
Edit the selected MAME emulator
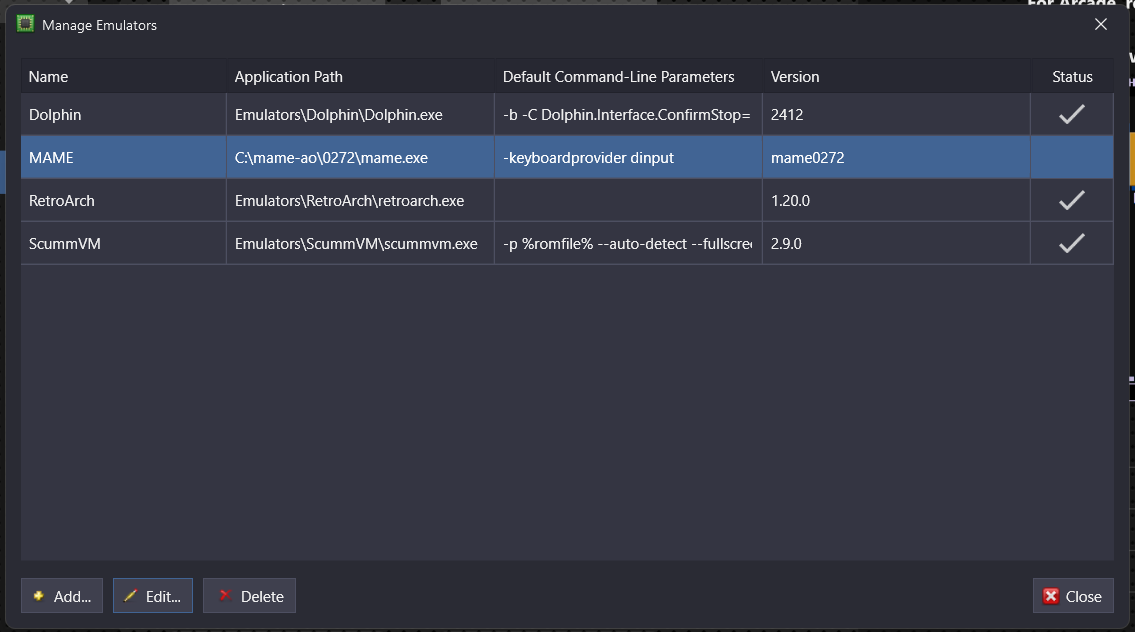[x=153, y=596]
